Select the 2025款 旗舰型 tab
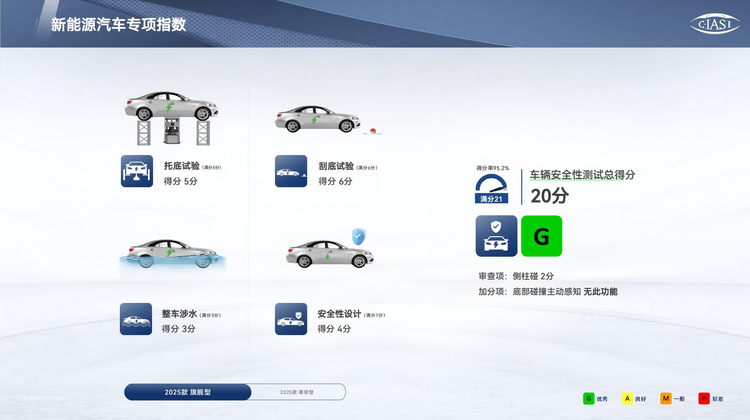This screenshot has height=420, width=750. tap(189, 392)
